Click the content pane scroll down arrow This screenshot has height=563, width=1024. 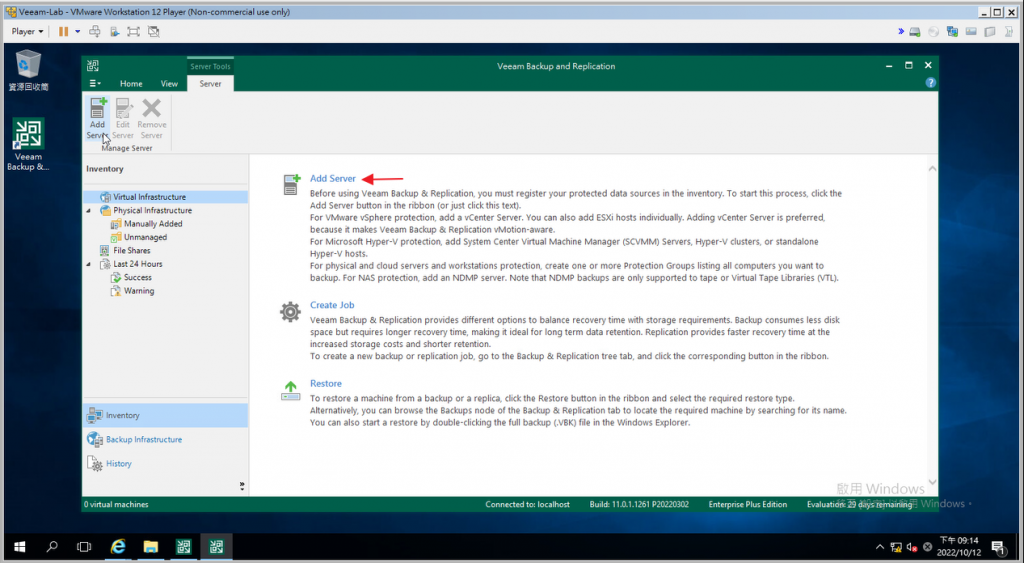(x=932, y=482)
